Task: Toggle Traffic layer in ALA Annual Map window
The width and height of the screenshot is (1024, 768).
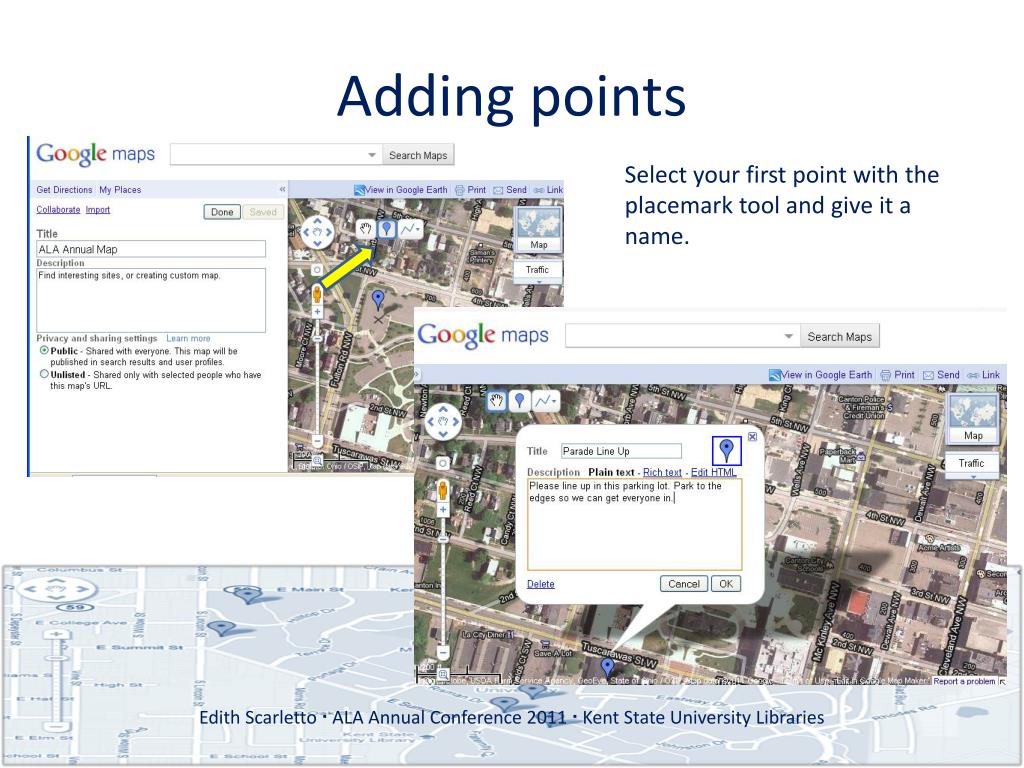Action: [x=537, y=270]
